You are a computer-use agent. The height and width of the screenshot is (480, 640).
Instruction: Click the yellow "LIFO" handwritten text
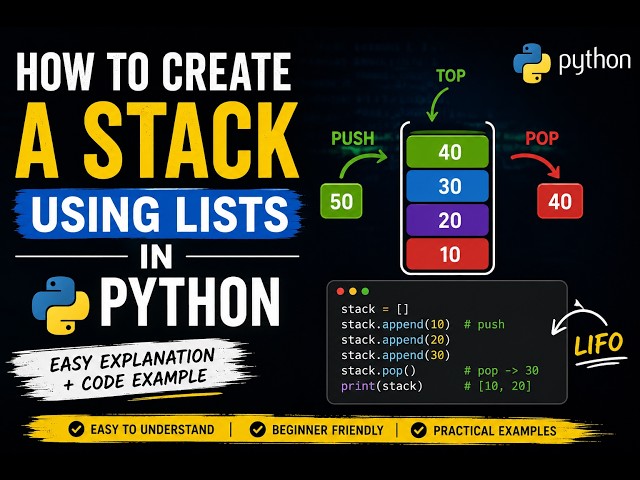pyautogui.click(x=598, y=344)
